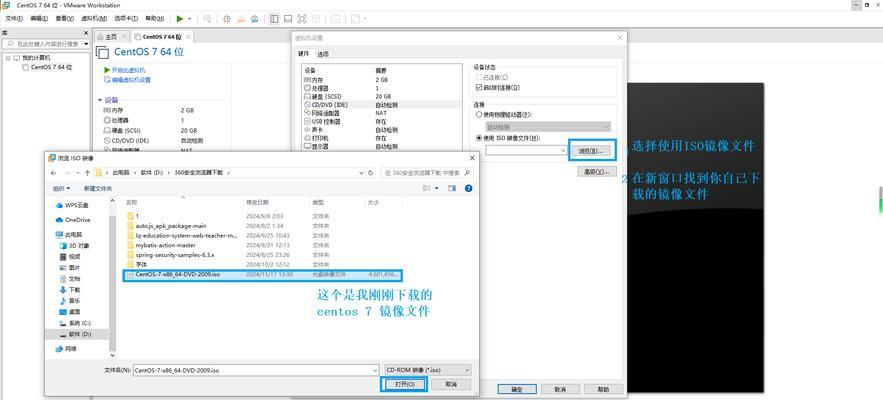Screen dimensions: 883x400
Task: Click 取消 in the ISO browse dialog
Action: pyautogui.click(x=451, y=384)
